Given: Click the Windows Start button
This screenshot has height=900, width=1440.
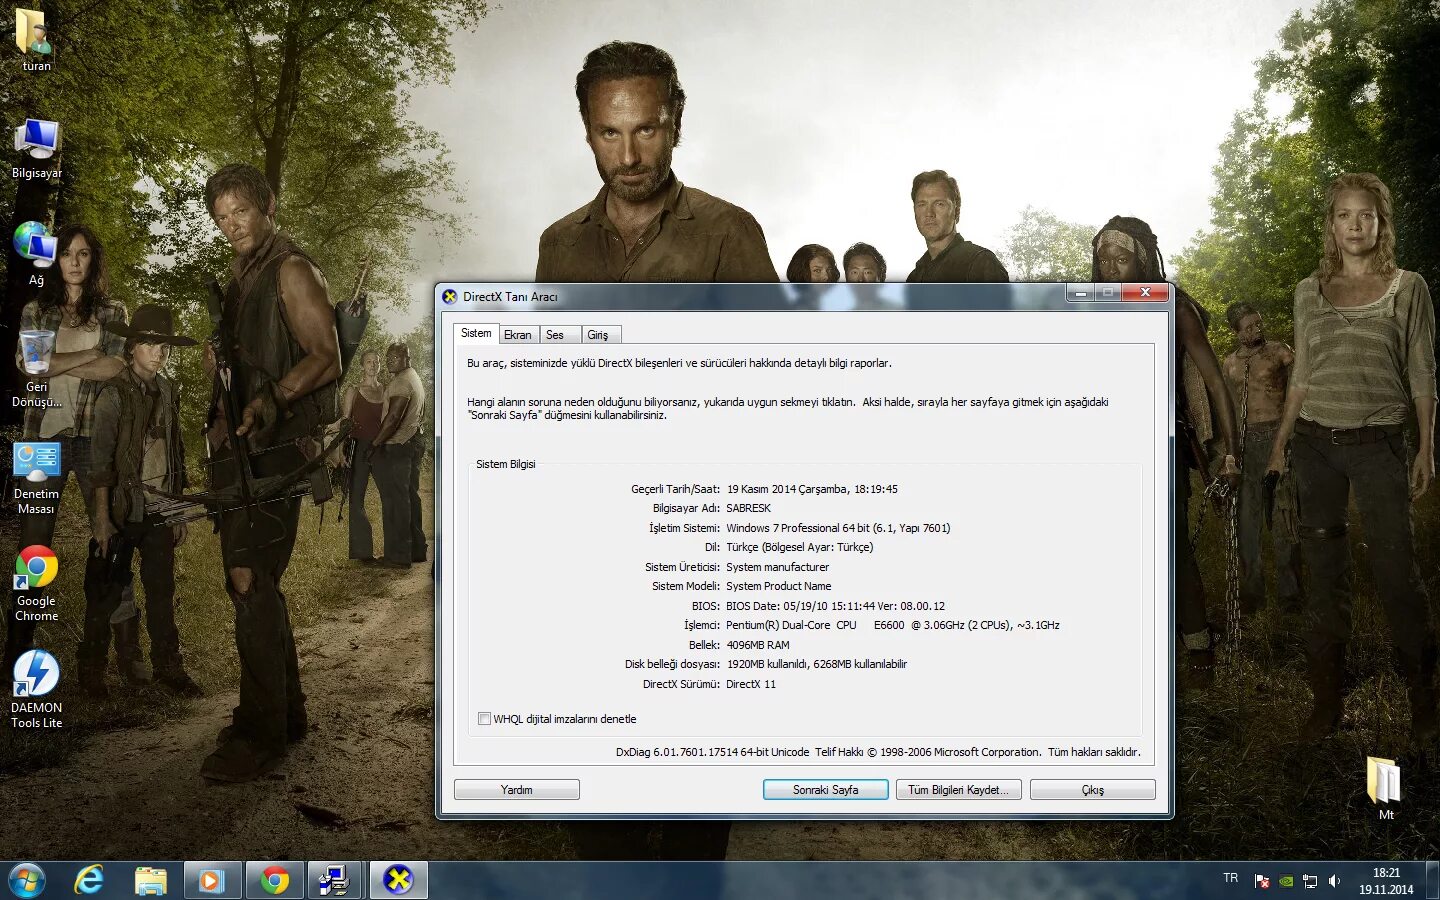Looking at the screenshot, I should [27, 880].
